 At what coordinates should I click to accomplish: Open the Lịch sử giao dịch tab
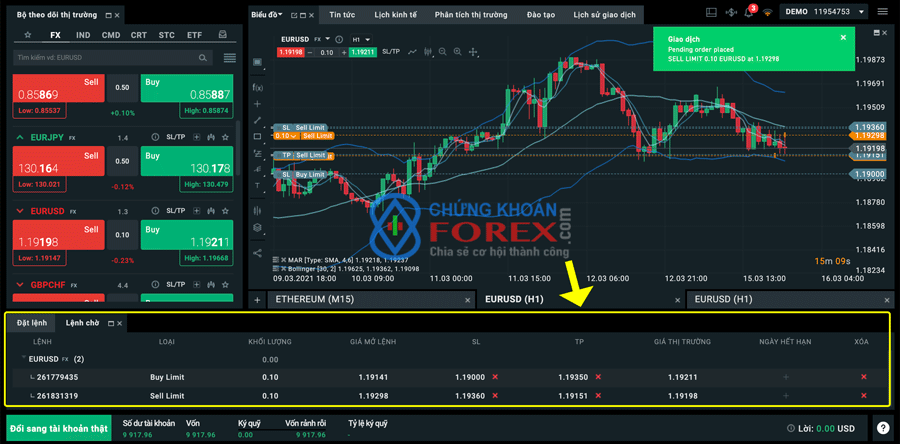pos(604,15)
